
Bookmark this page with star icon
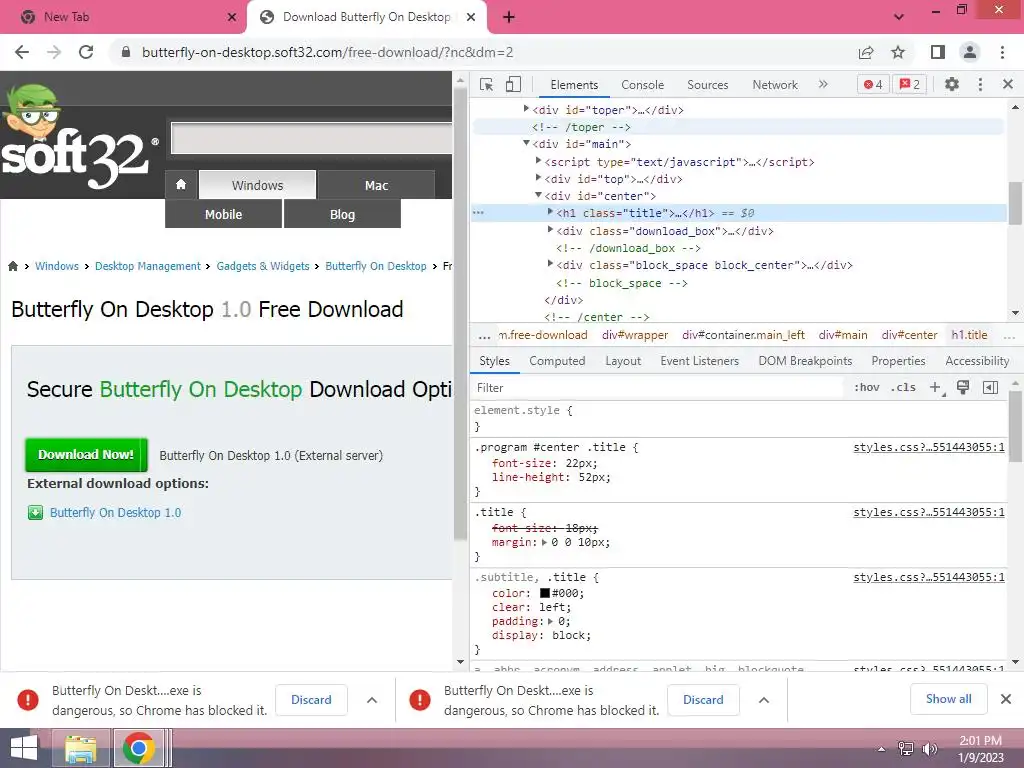898,52
